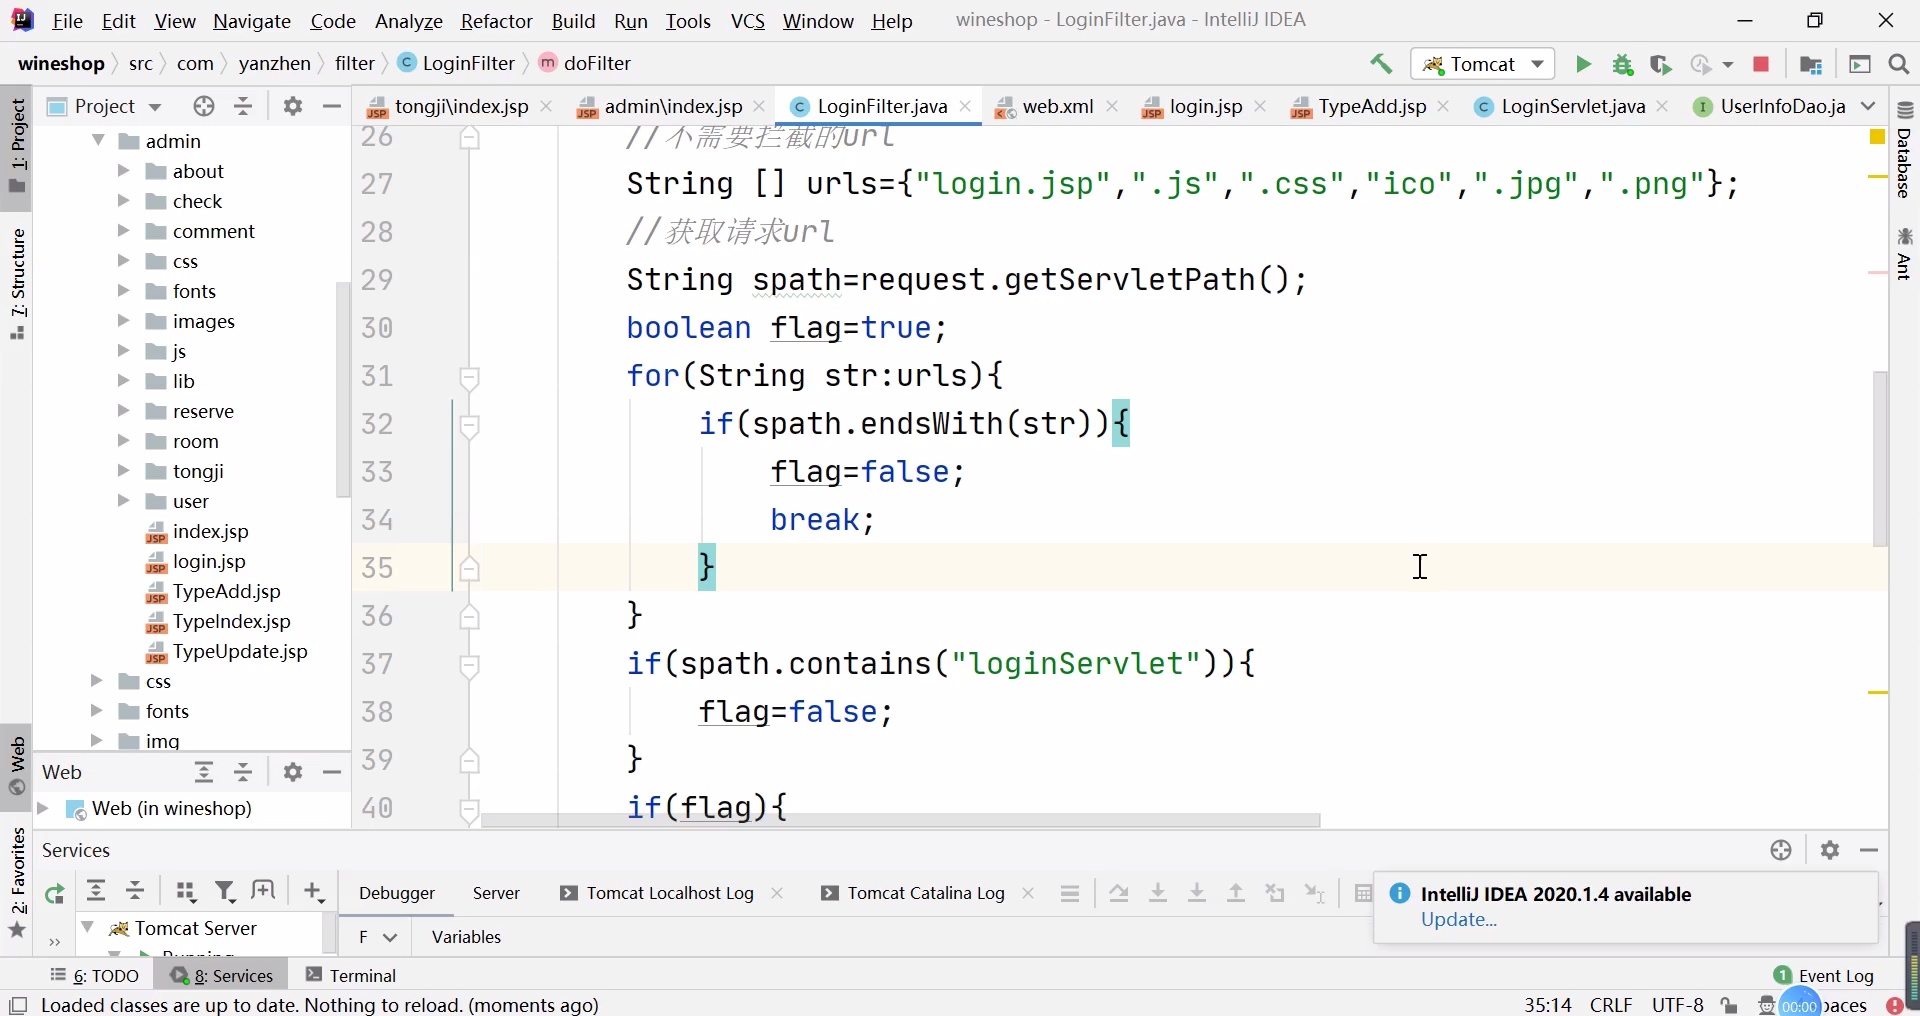Expand the tongji folder in project tree
The width and height of the screenshot is (1920, 1016).
[124, 471]
